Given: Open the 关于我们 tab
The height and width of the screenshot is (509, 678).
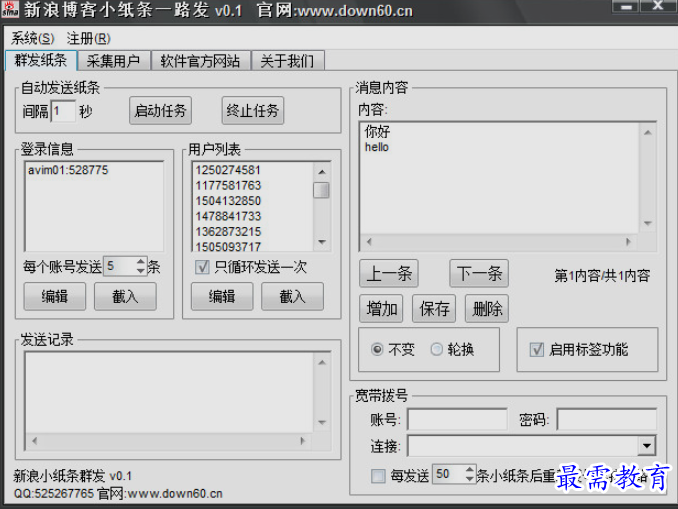Looking at the screenshot, I should [x=287, y=61].
